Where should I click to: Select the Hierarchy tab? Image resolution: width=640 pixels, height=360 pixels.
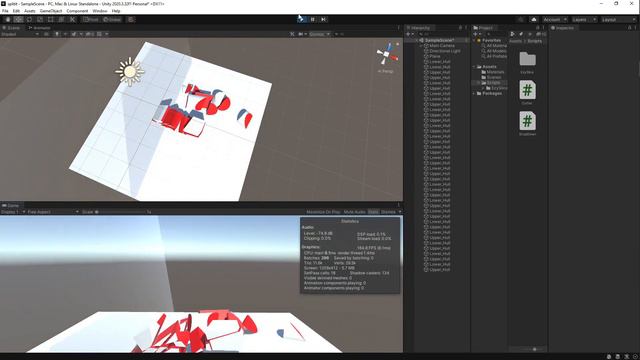tap(418, 28)
